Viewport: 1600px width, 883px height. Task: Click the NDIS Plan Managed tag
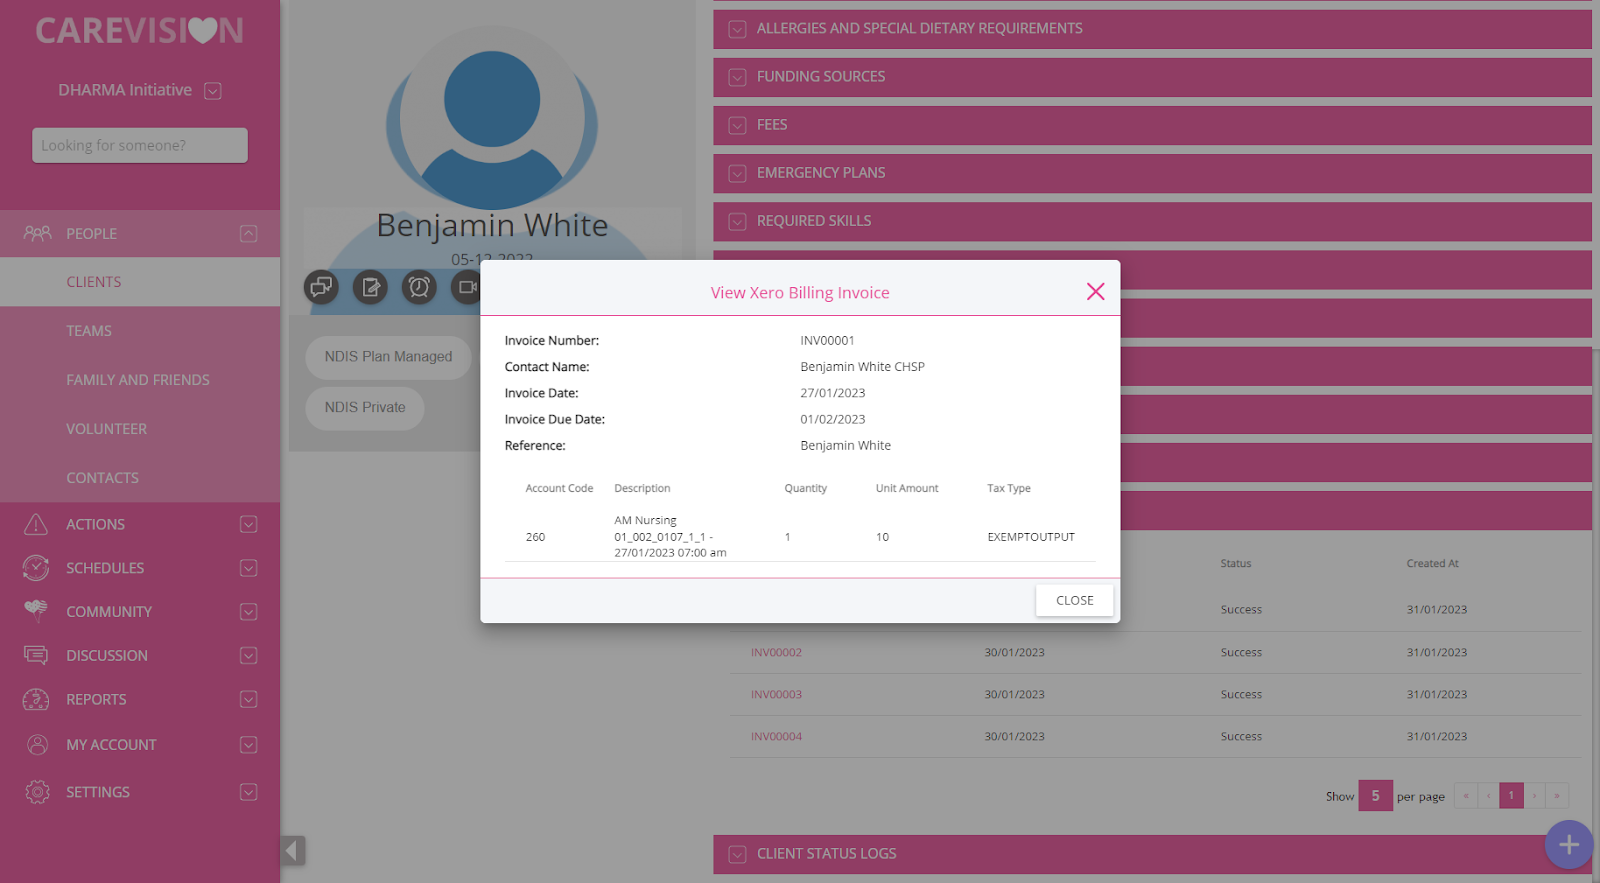tap(388, 357)
